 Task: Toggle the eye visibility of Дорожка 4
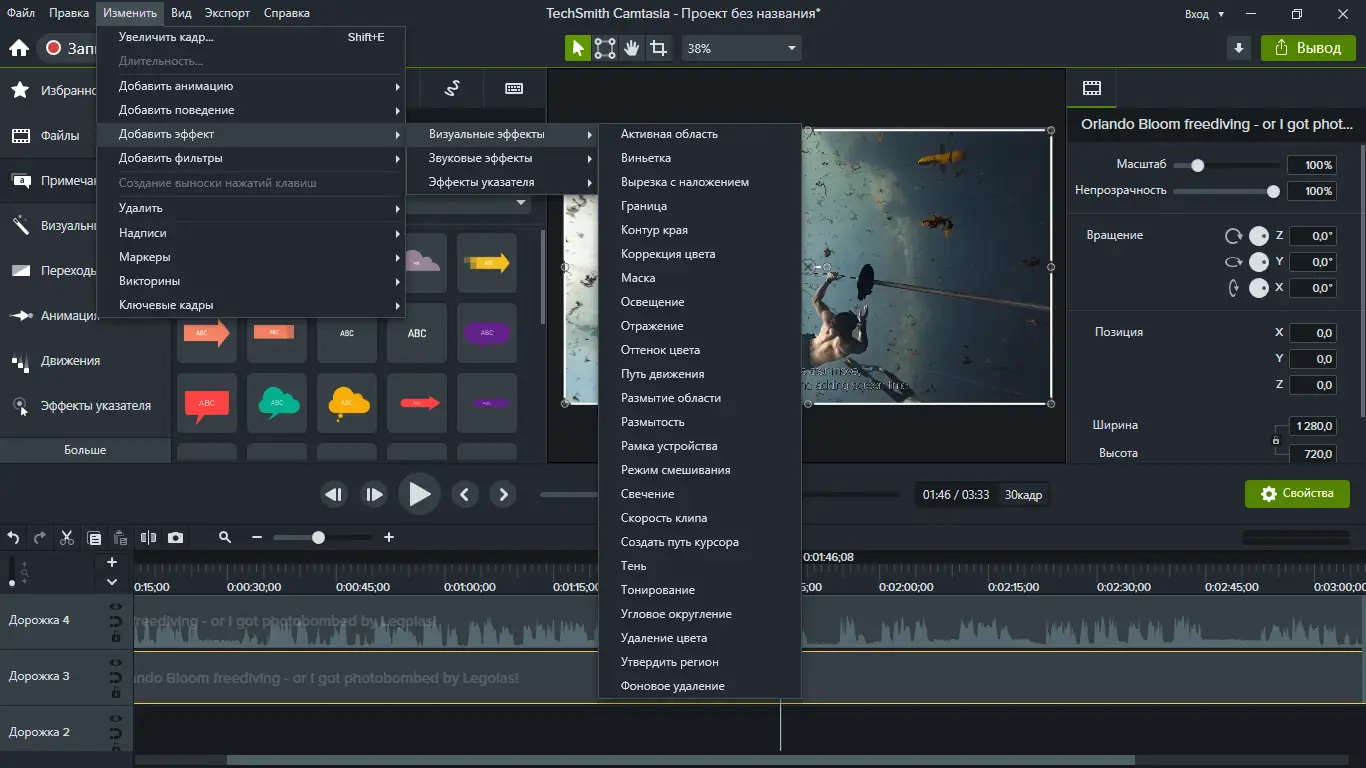tap(116, 606)
